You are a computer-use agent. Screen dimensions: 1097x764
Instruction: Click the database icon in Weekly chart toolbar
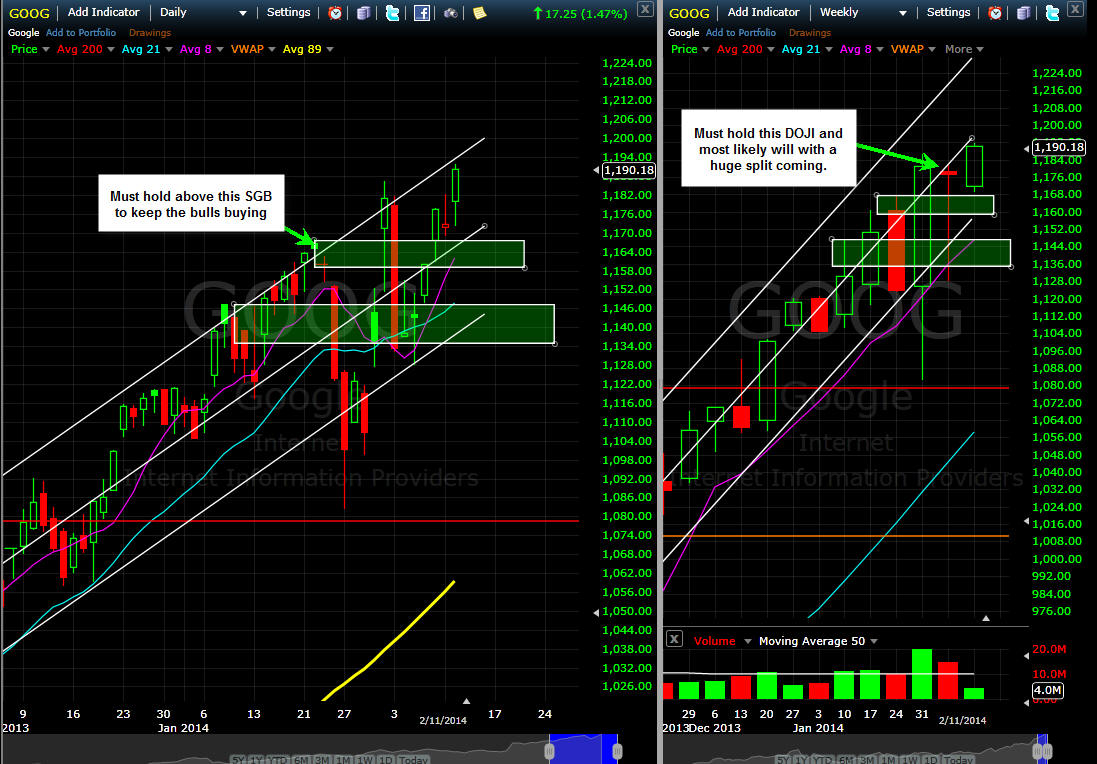click(x=1024, y=13)
